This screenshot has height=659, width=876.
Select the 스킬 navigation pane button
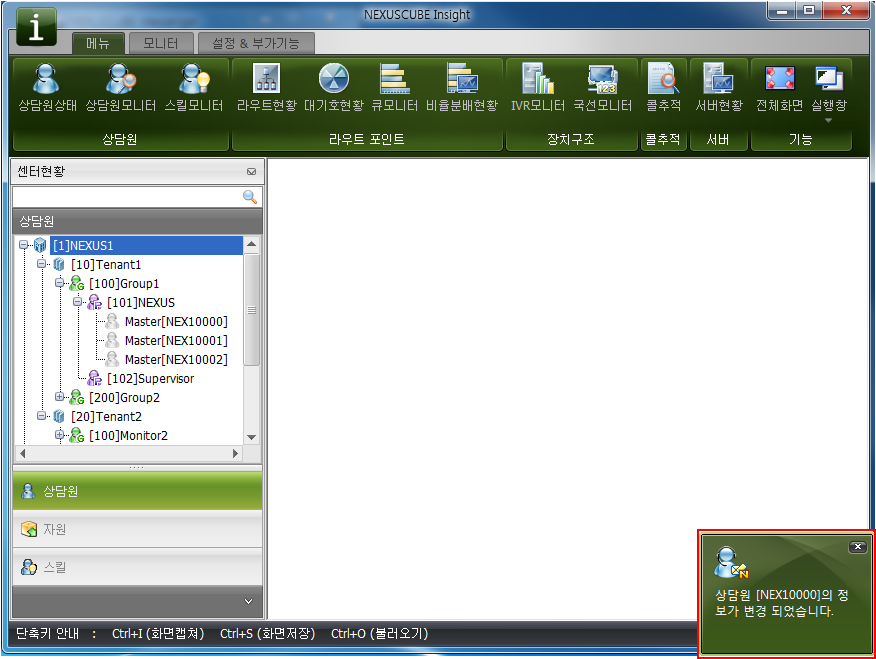137,567
